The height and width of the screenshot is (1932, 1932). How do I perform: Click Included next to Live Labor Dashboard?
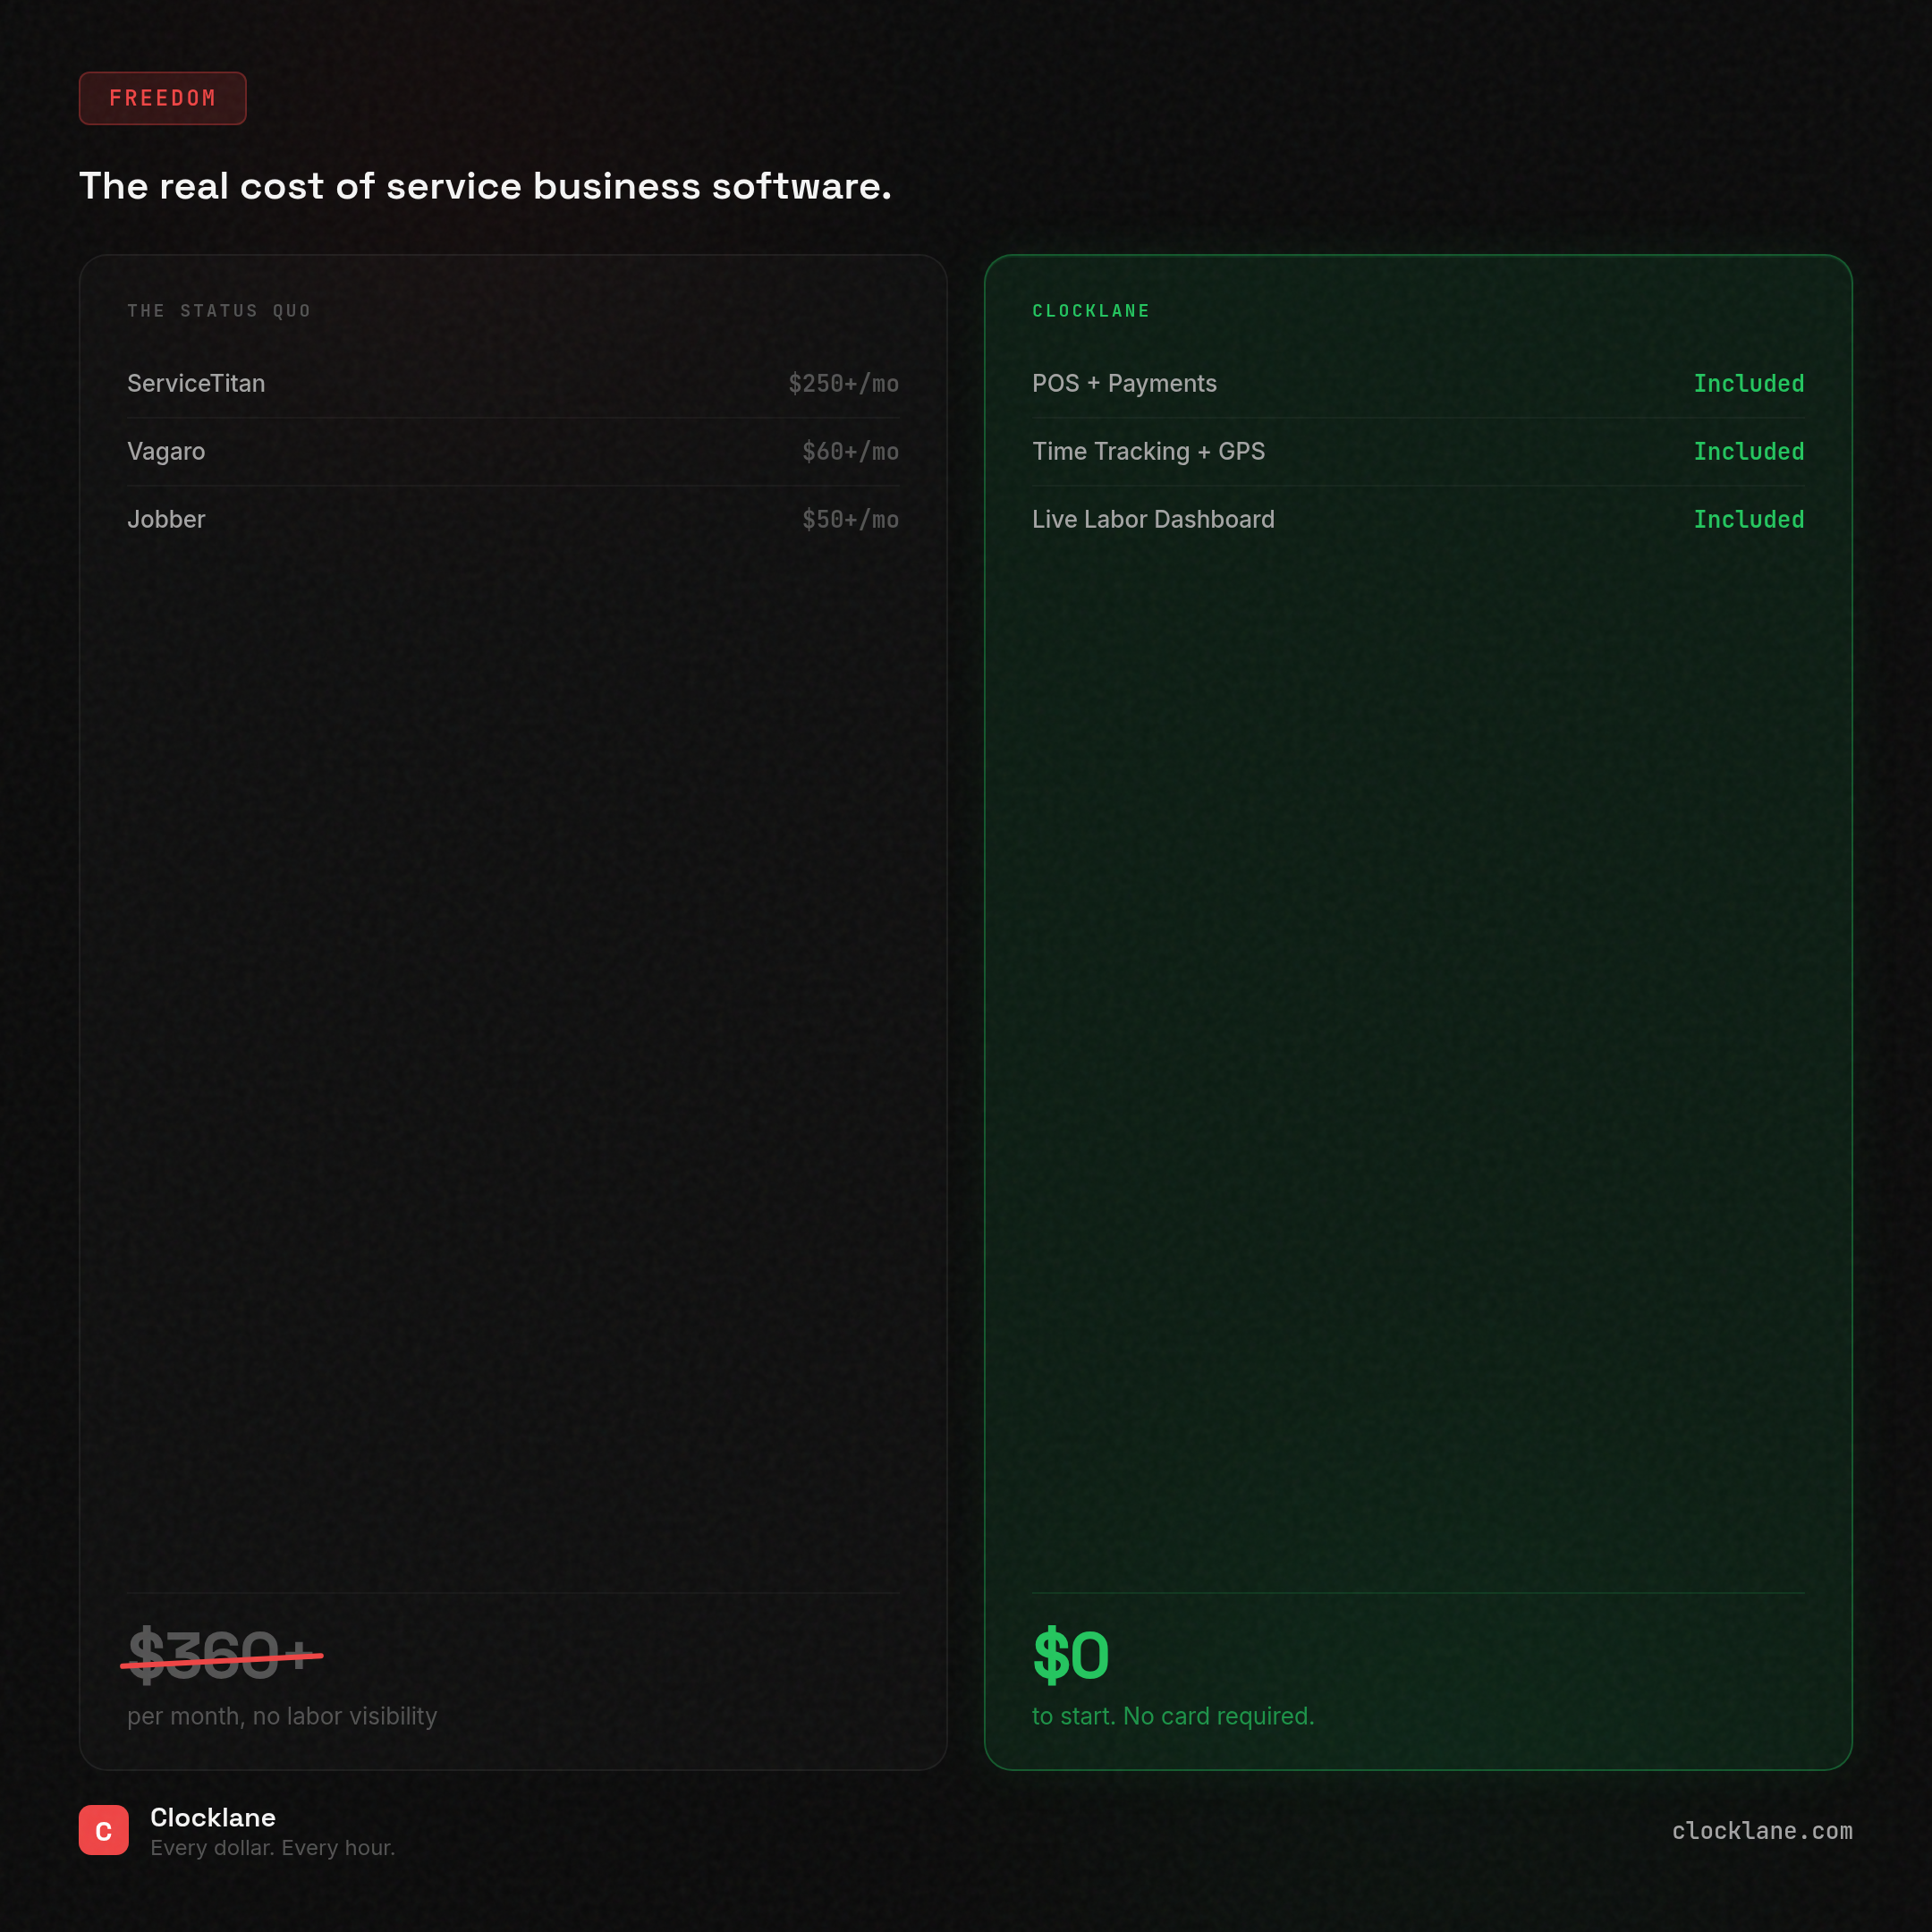point(1748,519)
